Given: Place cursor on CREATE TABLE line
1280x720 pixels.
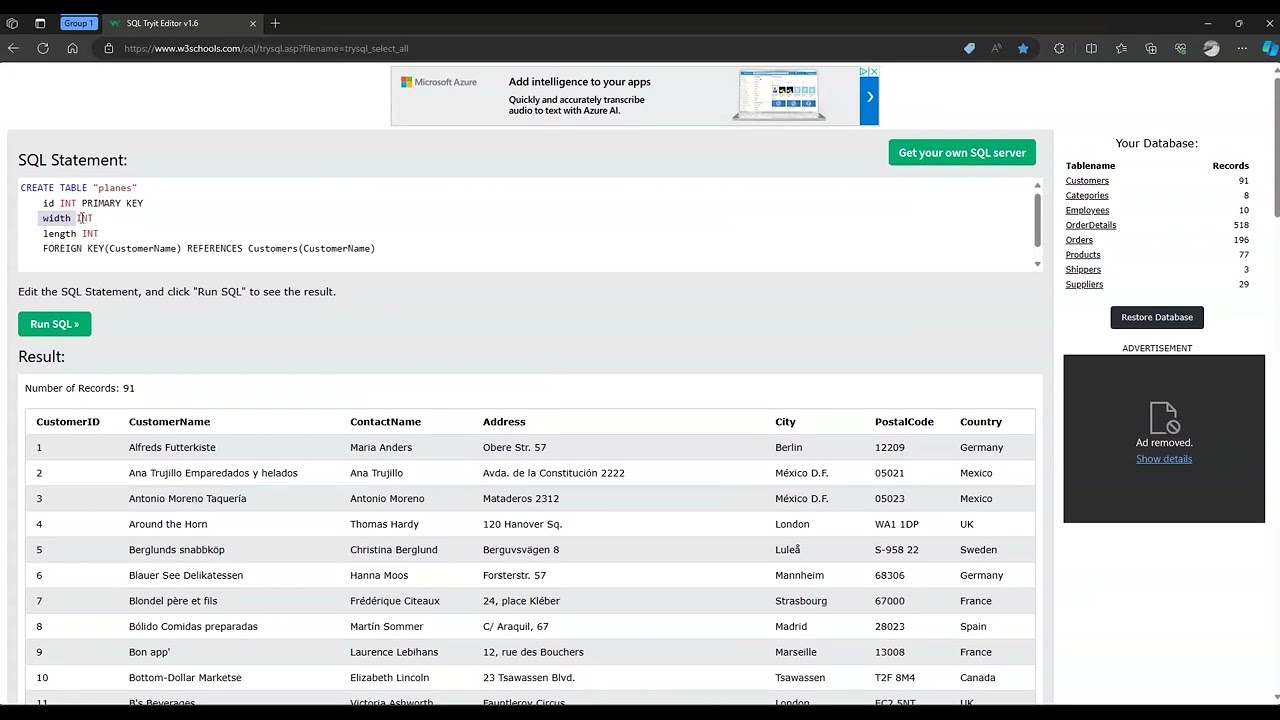Looking at the screenshot, I should [x=79, y=188].
